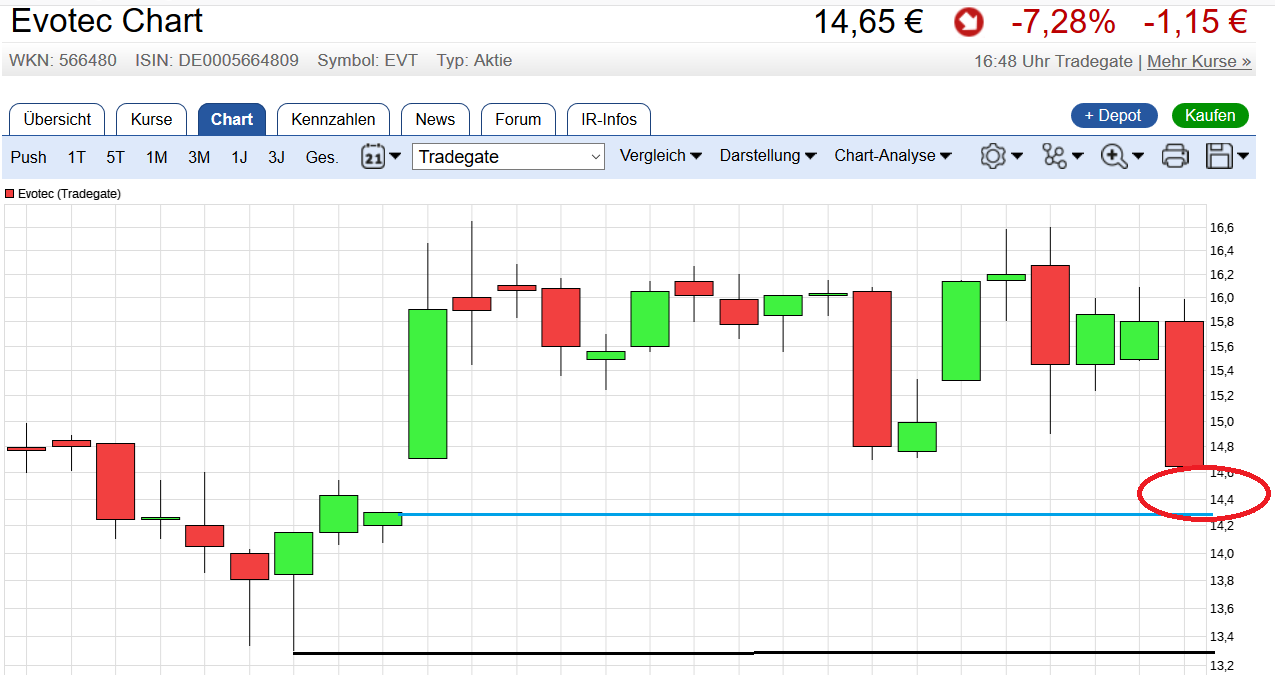1275x675 pixels.
Task: Click the WKN: 566480 text
Action: point(62,60)
